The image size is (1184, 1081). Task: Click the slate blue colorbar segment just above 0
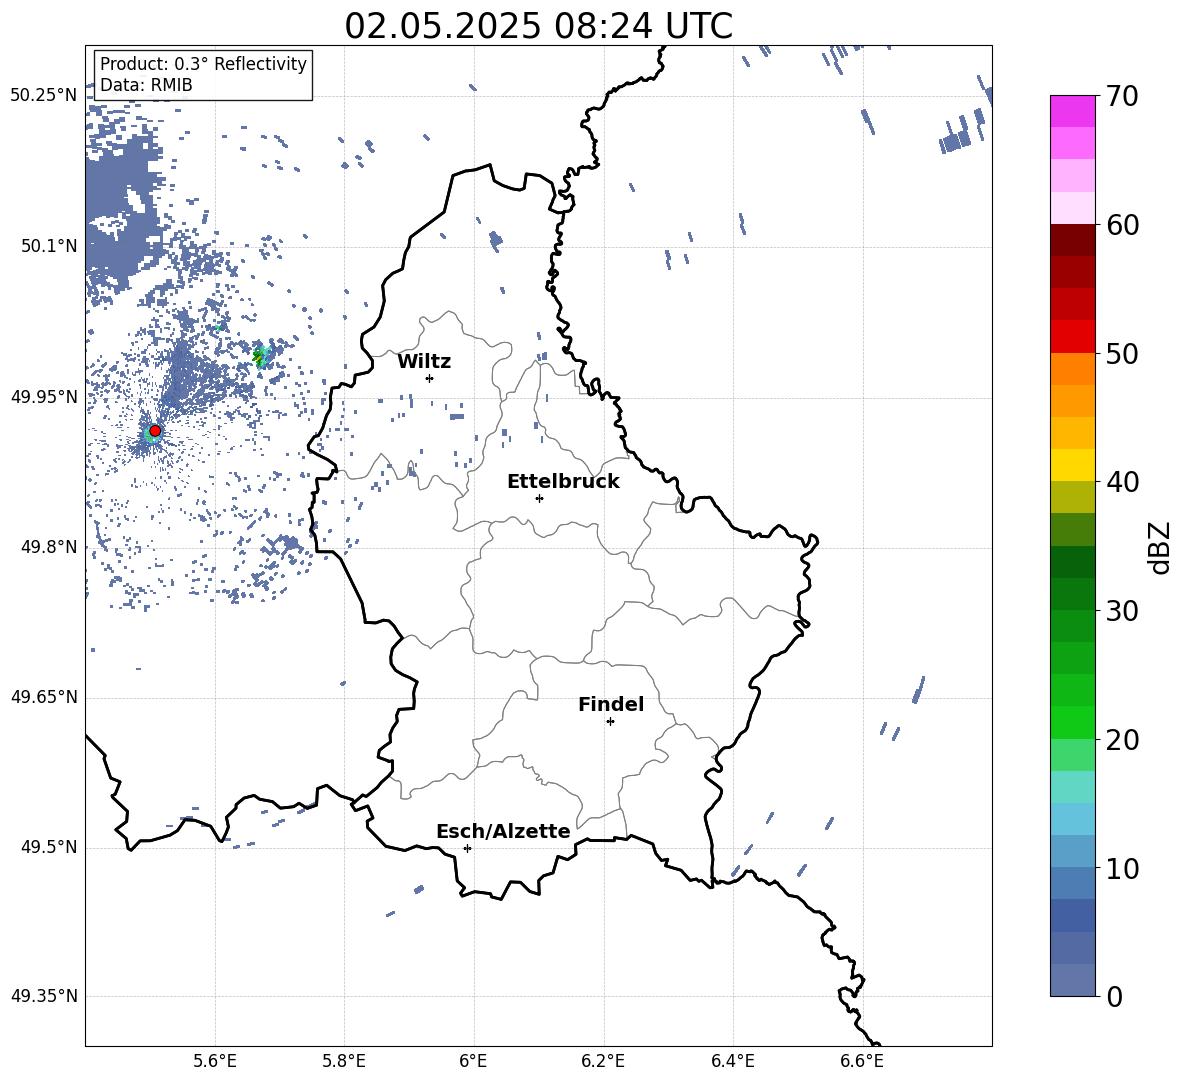click(1073, 980)
